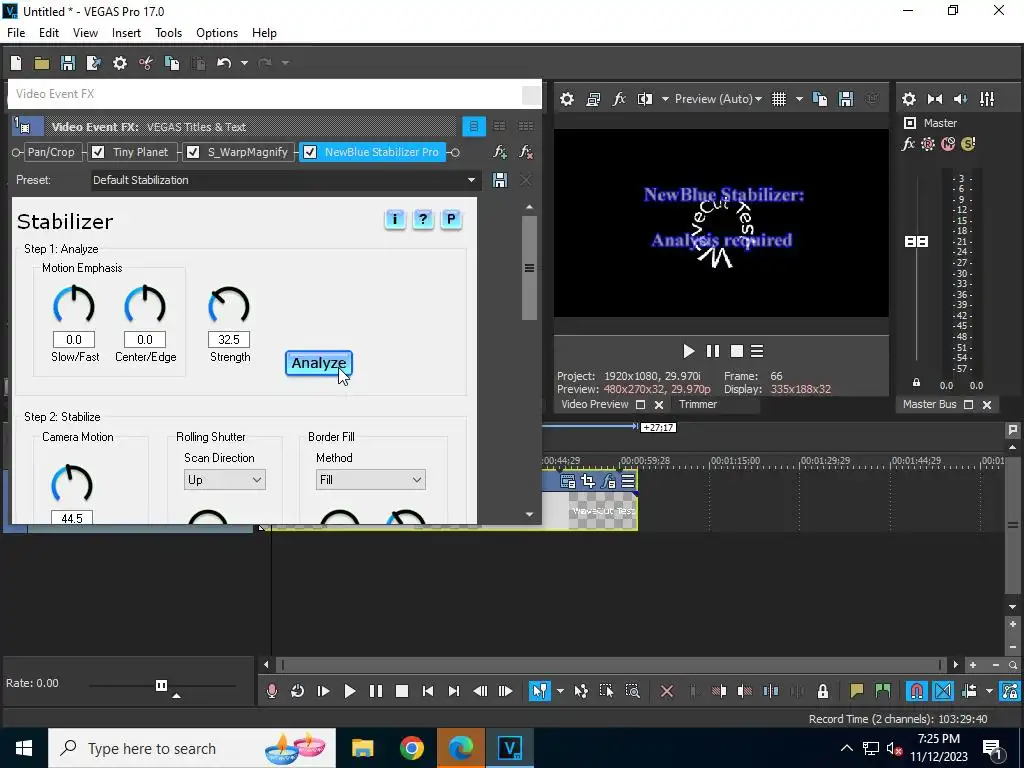Expand the Preset dropdown list
The height and width of the screenshot is (768, 1024).
click(471, 180)
